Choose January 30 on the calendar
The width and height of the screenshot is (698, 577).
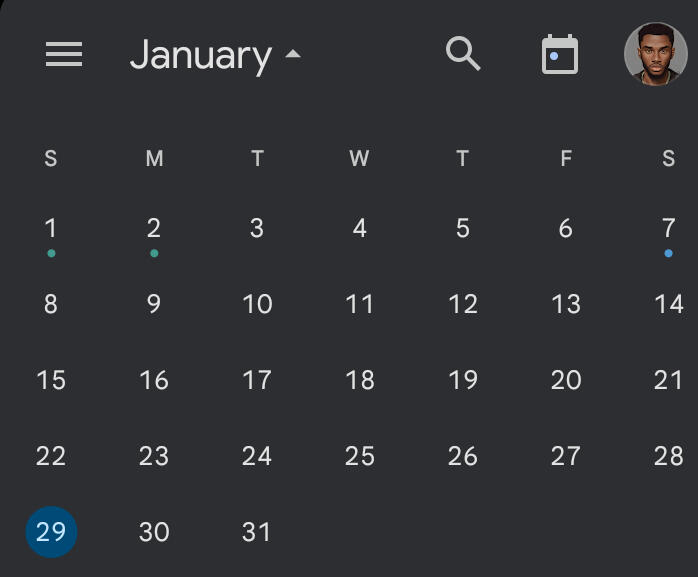point(154,531)
